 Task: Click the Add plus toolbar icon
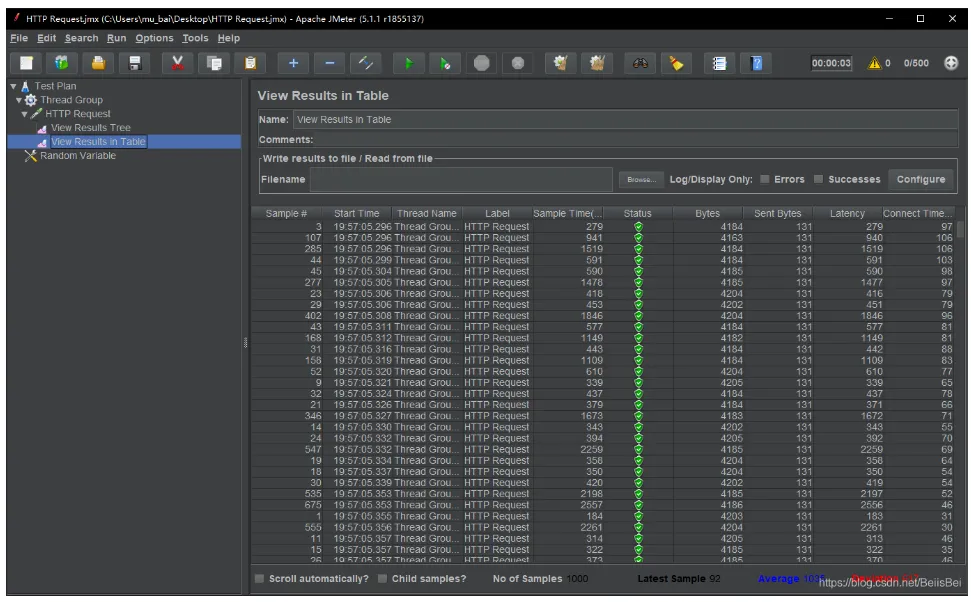293,63
